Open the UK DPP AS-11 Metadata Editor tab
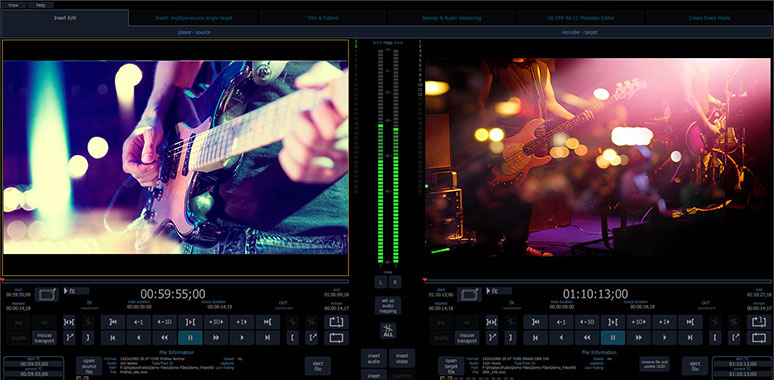Image resolution: width=774 pixels, height=380 pixels. click(580, 18)
